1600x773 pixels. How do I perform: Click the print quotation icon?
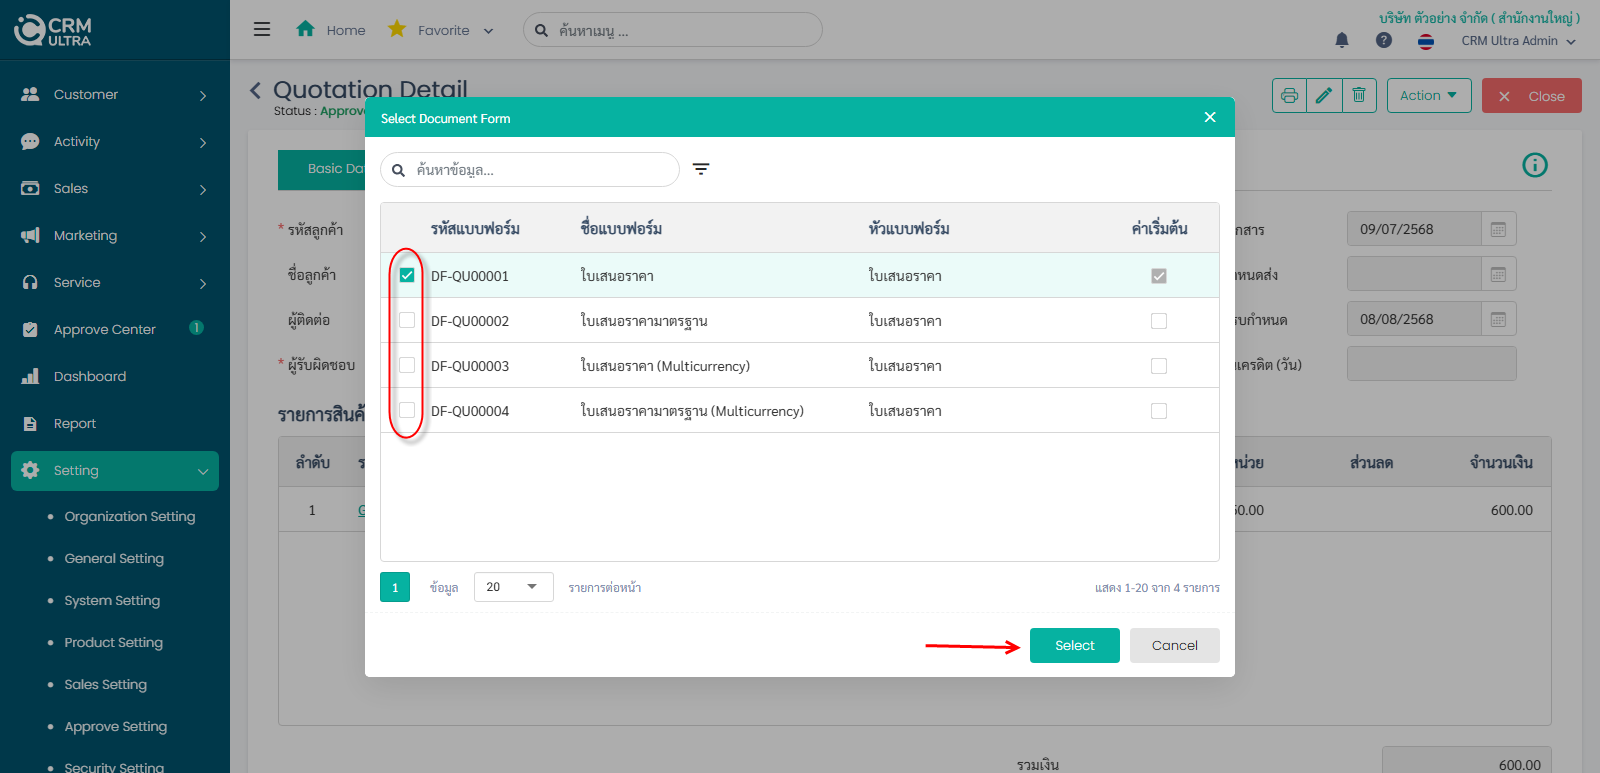pos(1289,96)
